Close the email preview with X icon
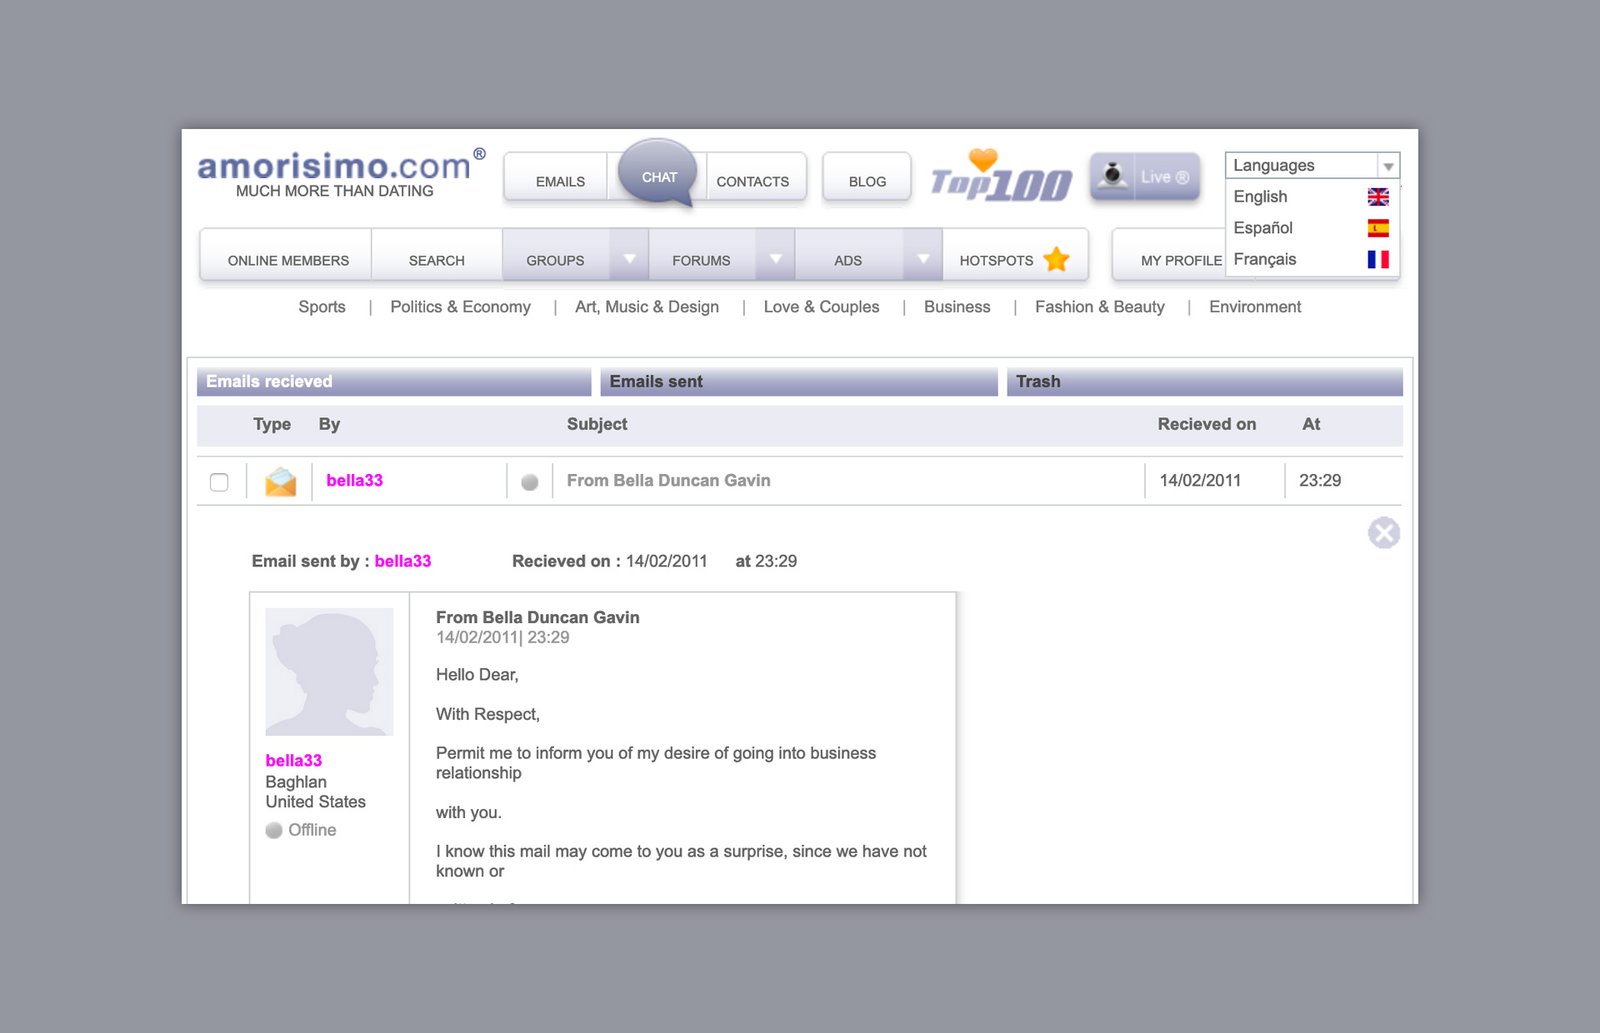This screenshot has width=1600, height=1033. click(1383, 533)
